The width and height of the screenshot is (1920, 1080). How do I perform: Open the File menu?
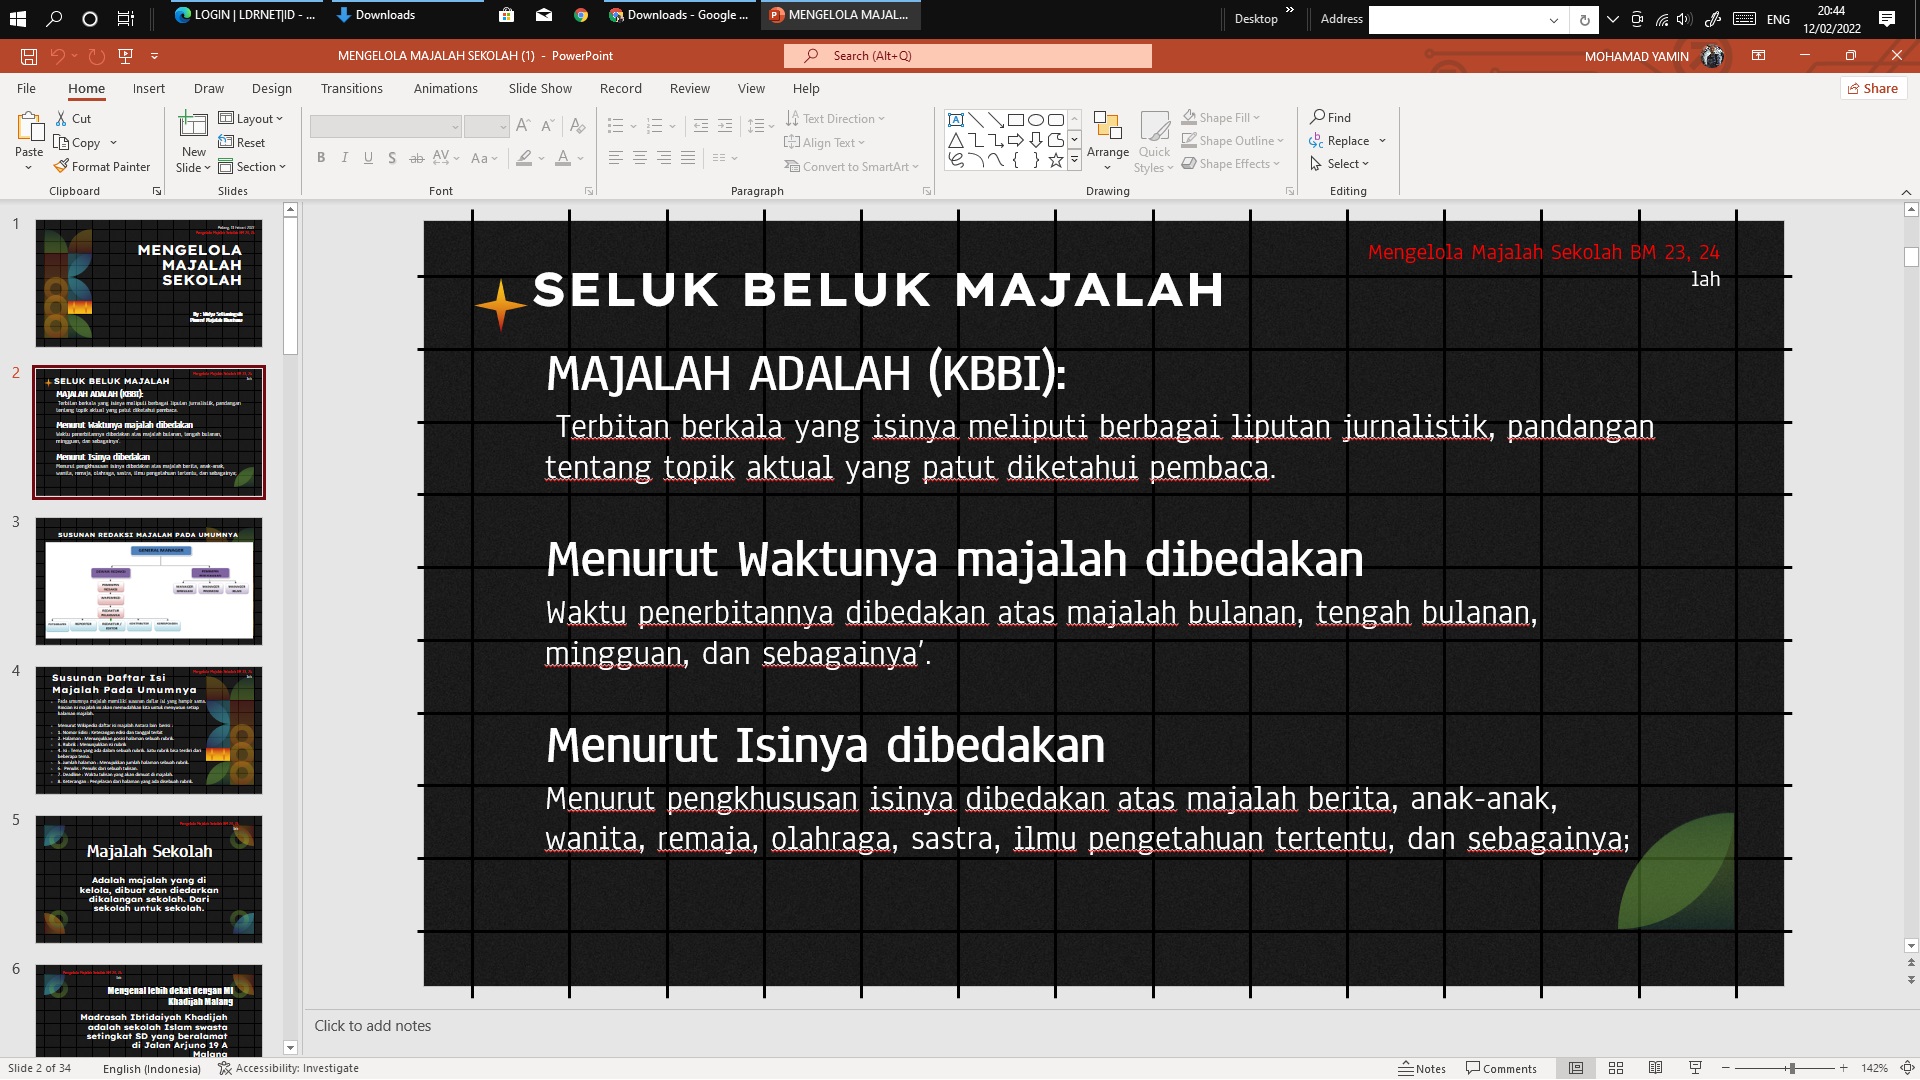tap(26, 88)
